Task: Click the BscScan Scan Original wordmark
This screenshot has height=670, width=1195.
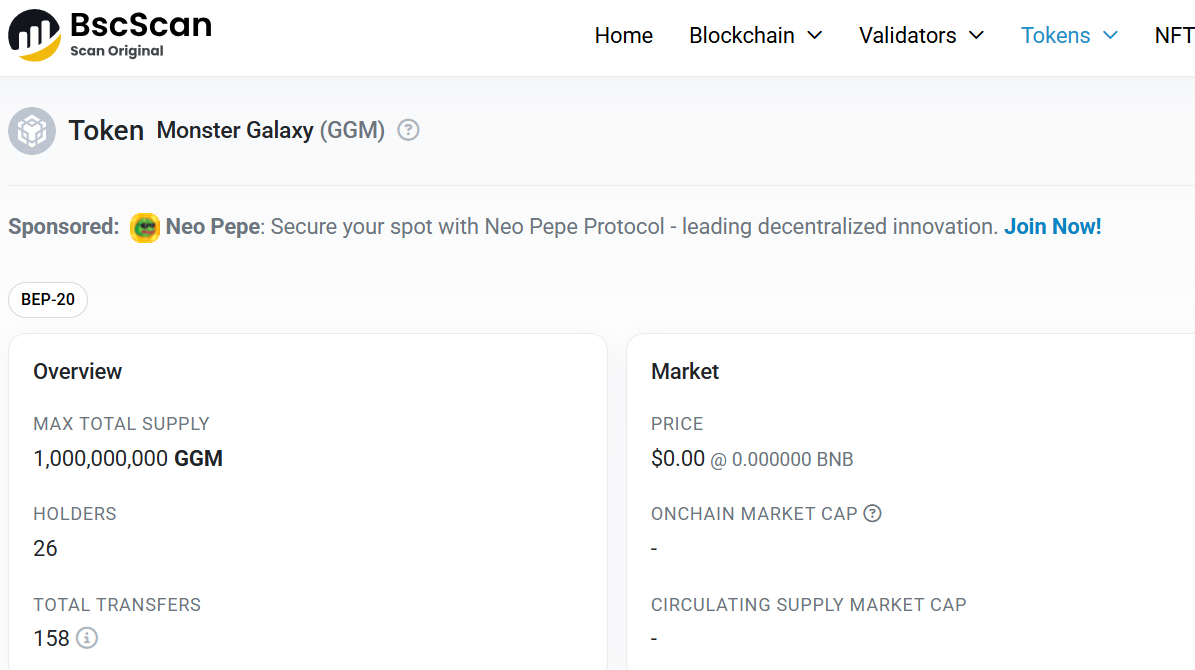Action: [141, 34]
